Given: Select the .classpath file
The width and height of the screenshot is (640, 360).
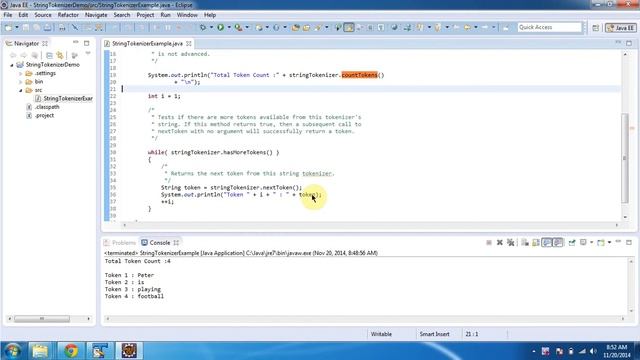Looking at the screenshot, I should (x=43, y=107).
